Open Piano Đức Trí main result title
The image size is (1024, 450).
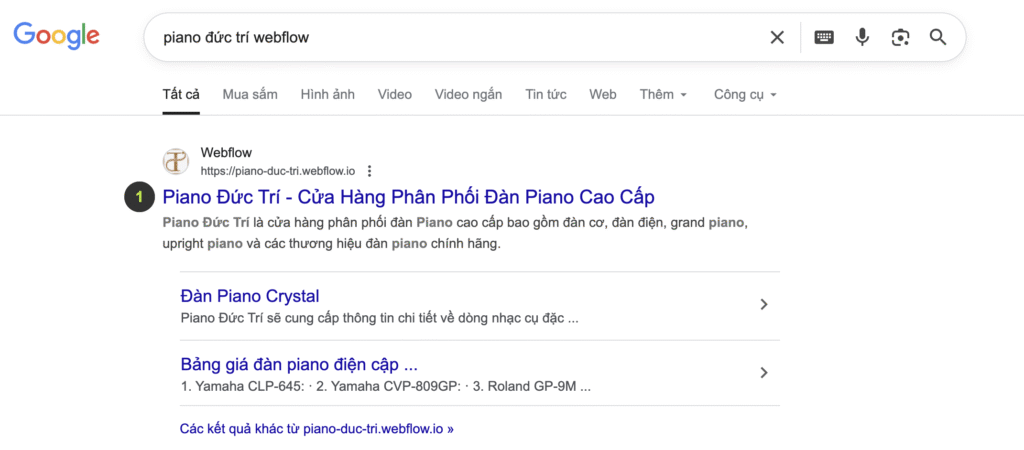click(x=408, y=197)
